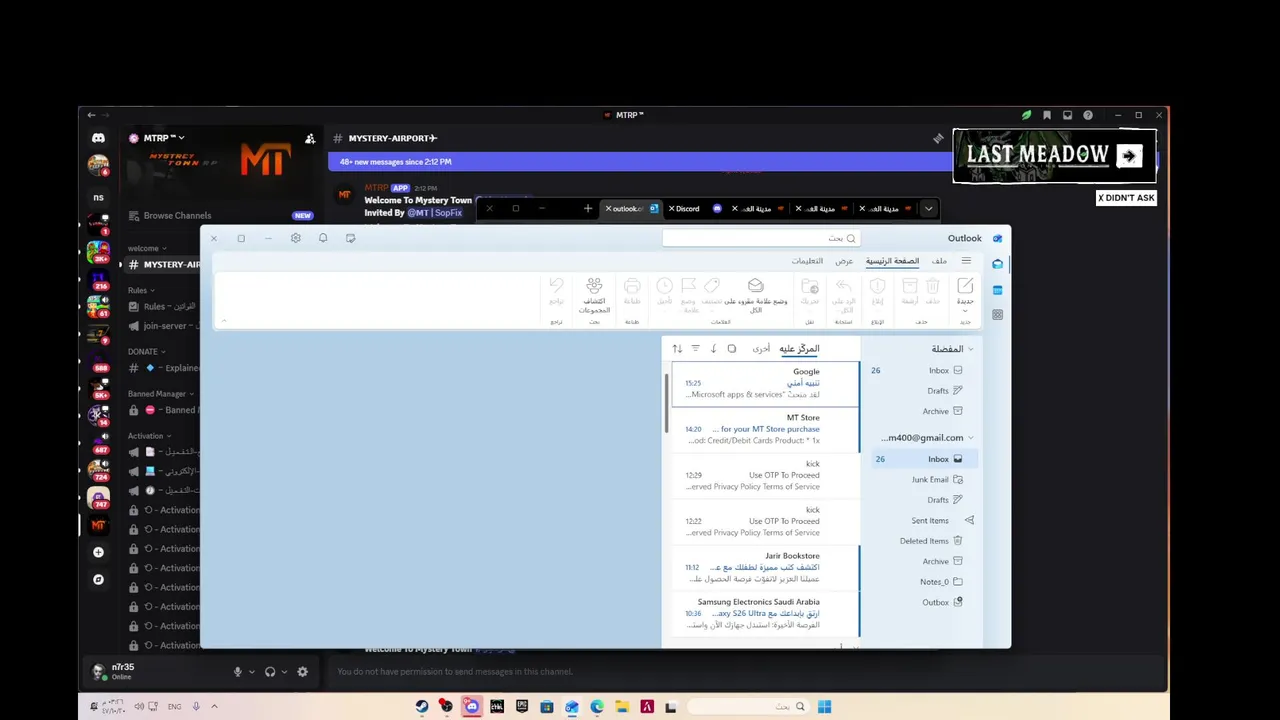Screen dimensions: 1280x720
Task: Click Discord invite people icon beside MTRP
Action: [x=310, y=138]
